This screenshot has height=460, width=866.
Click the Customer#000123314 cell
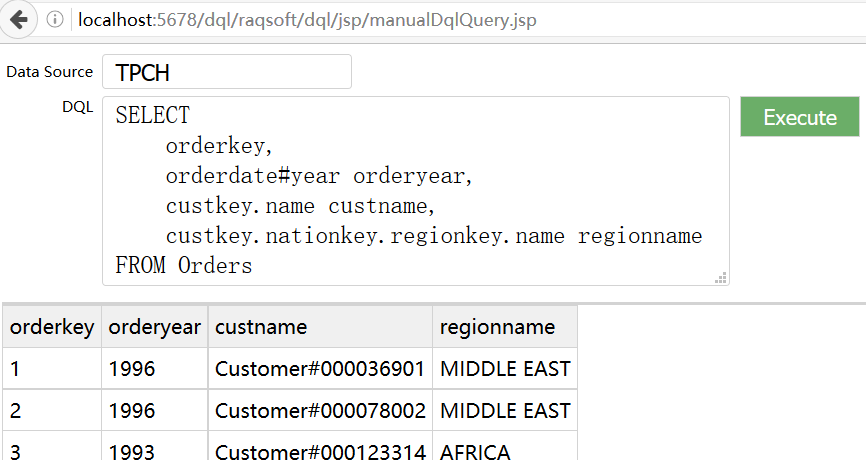click(x=320, y=451)
